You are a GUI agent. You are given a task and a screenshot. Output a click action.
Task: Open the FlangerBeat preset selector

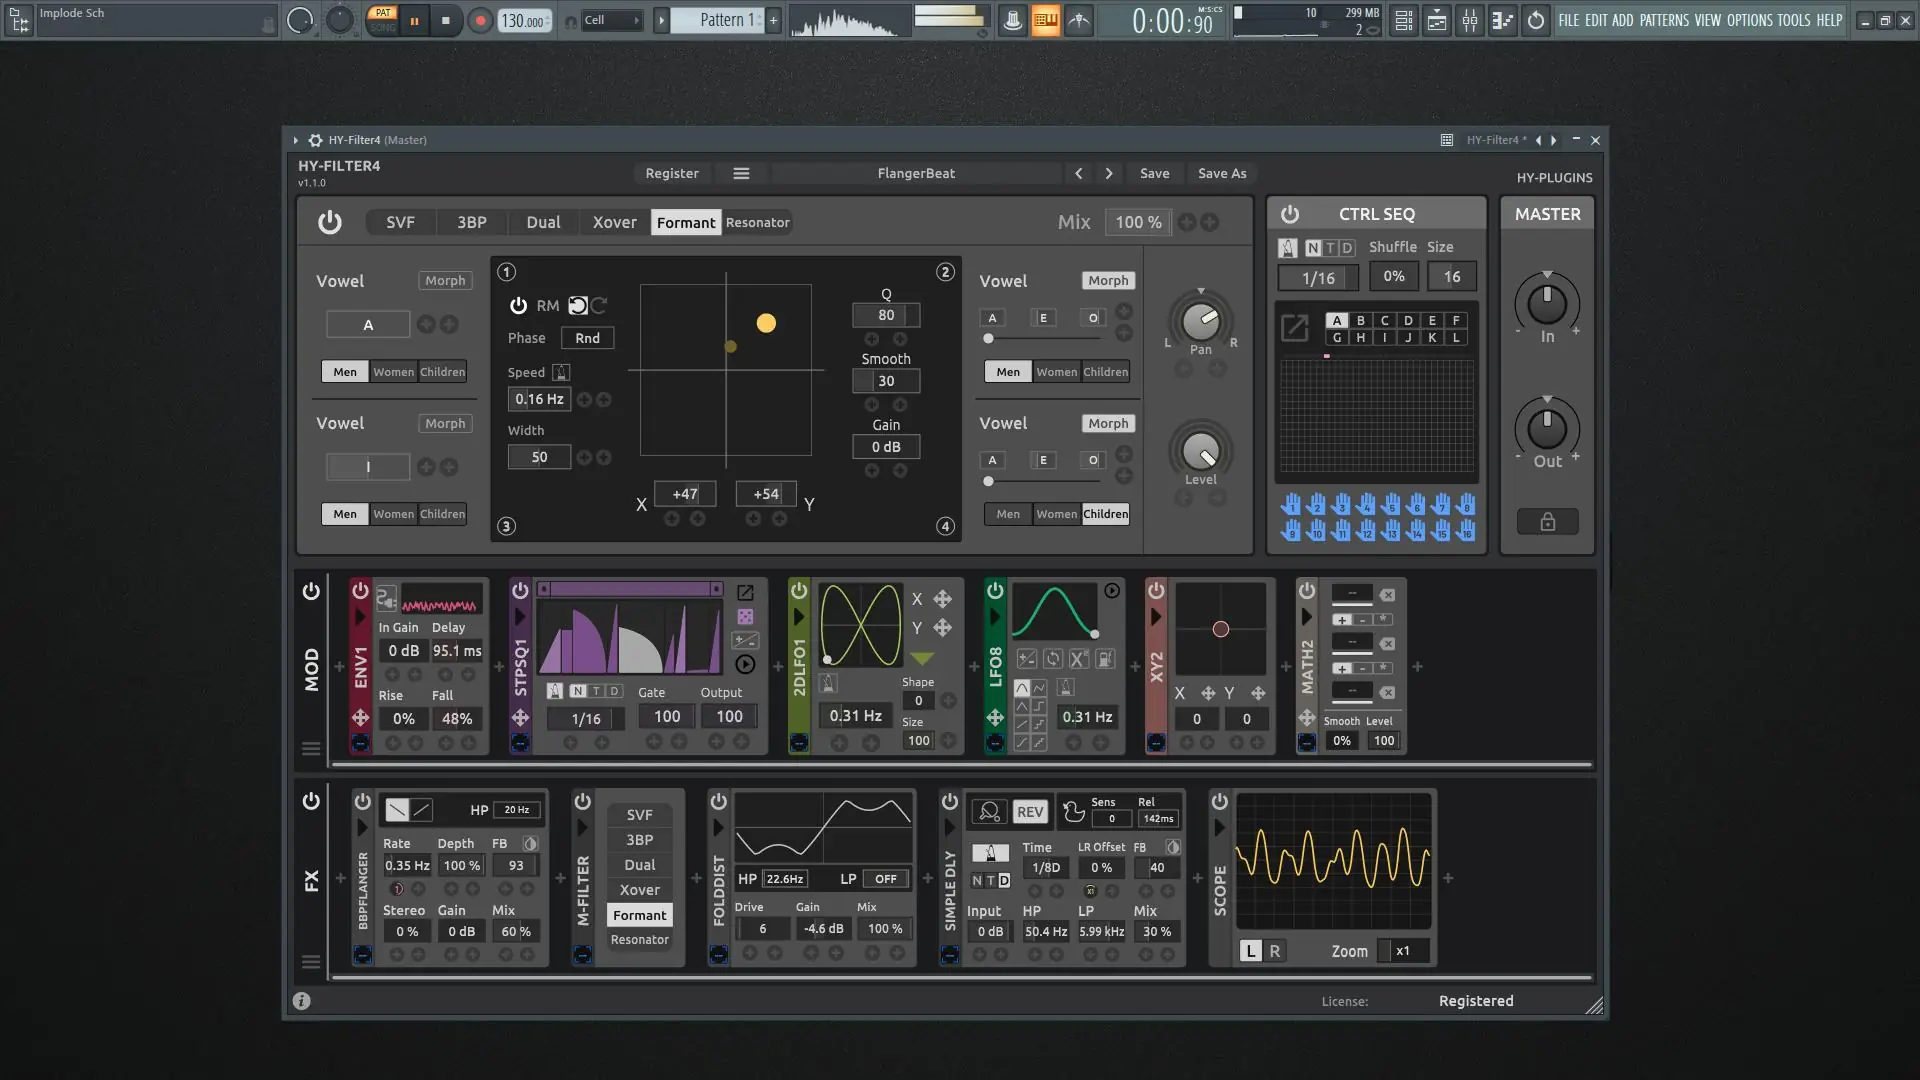[915, 173]
